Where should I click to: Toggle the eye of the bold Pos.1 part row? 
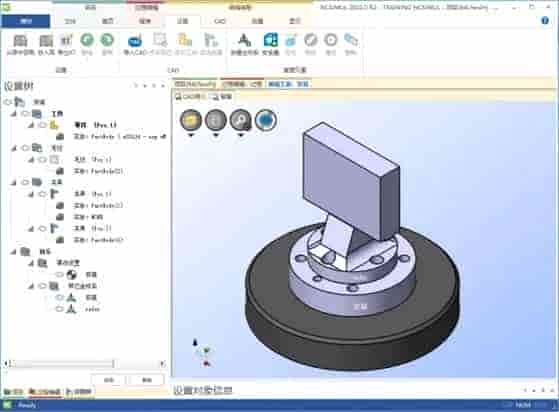click(x=42, y=125)
